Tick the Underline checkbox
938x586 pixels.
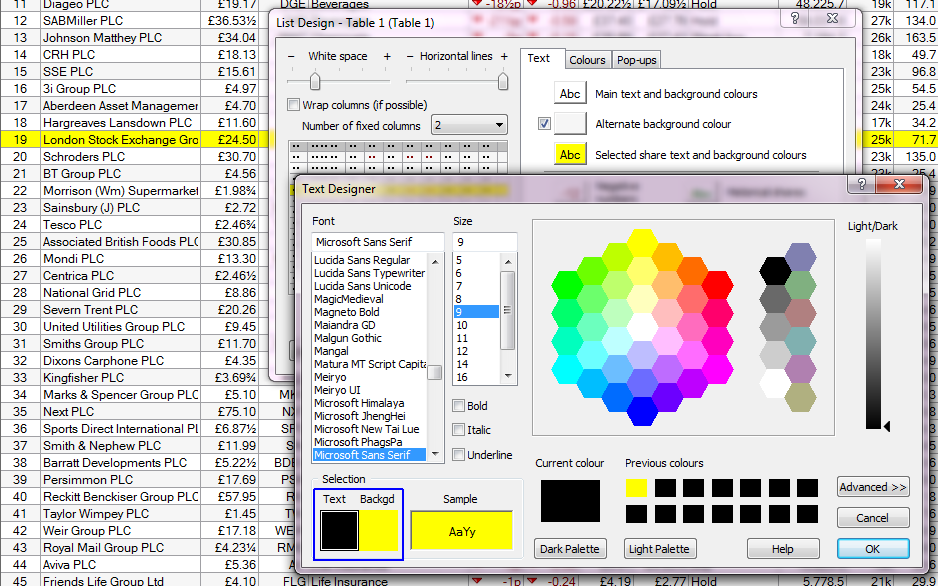point(459,455)
